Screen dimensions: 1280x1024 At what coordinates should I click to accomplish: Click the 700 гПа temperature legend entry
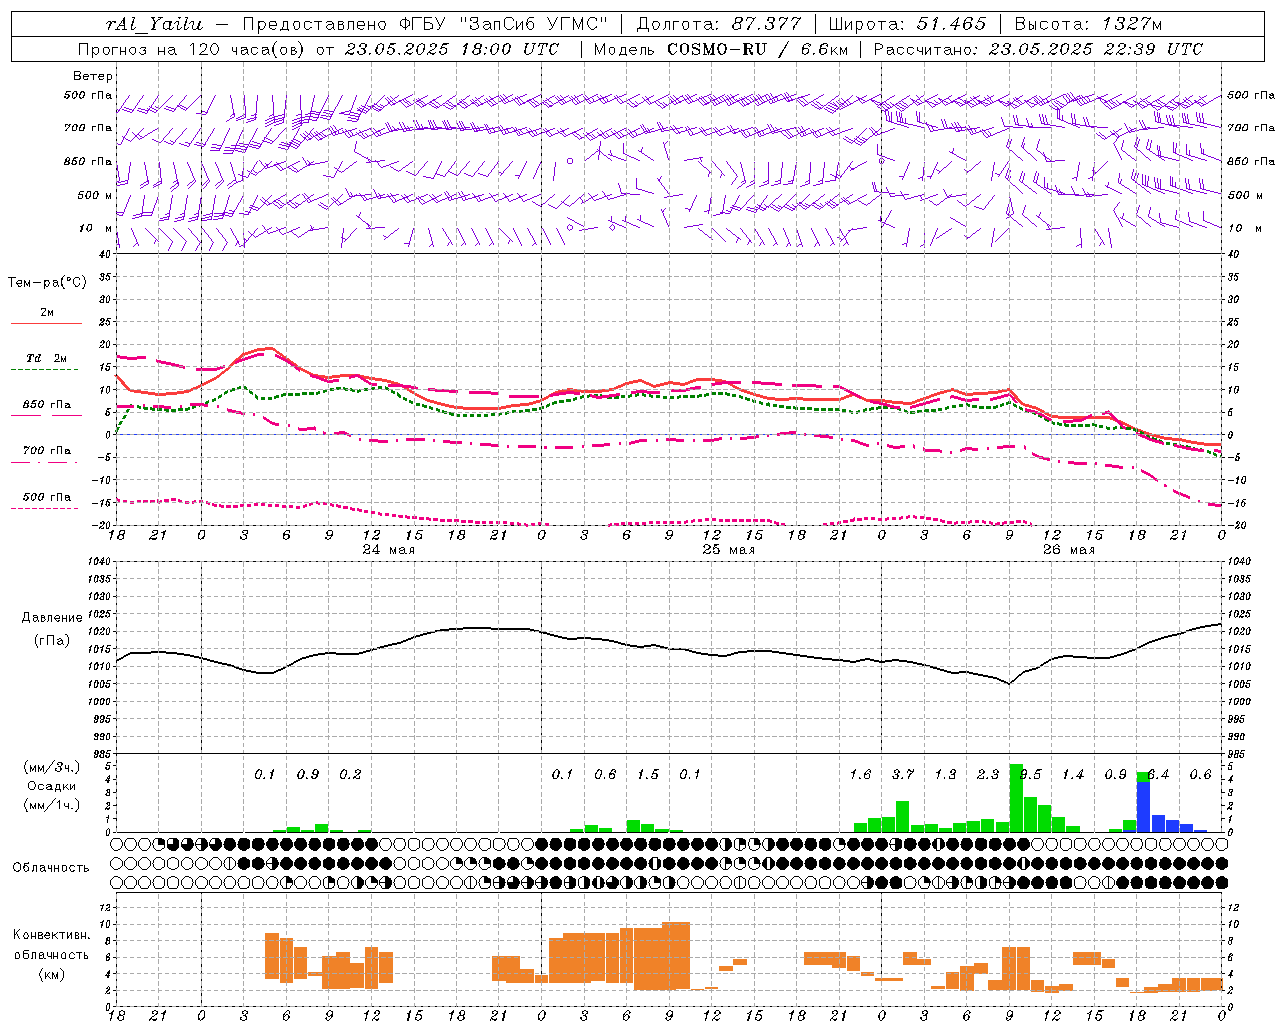tap(47, 451)
